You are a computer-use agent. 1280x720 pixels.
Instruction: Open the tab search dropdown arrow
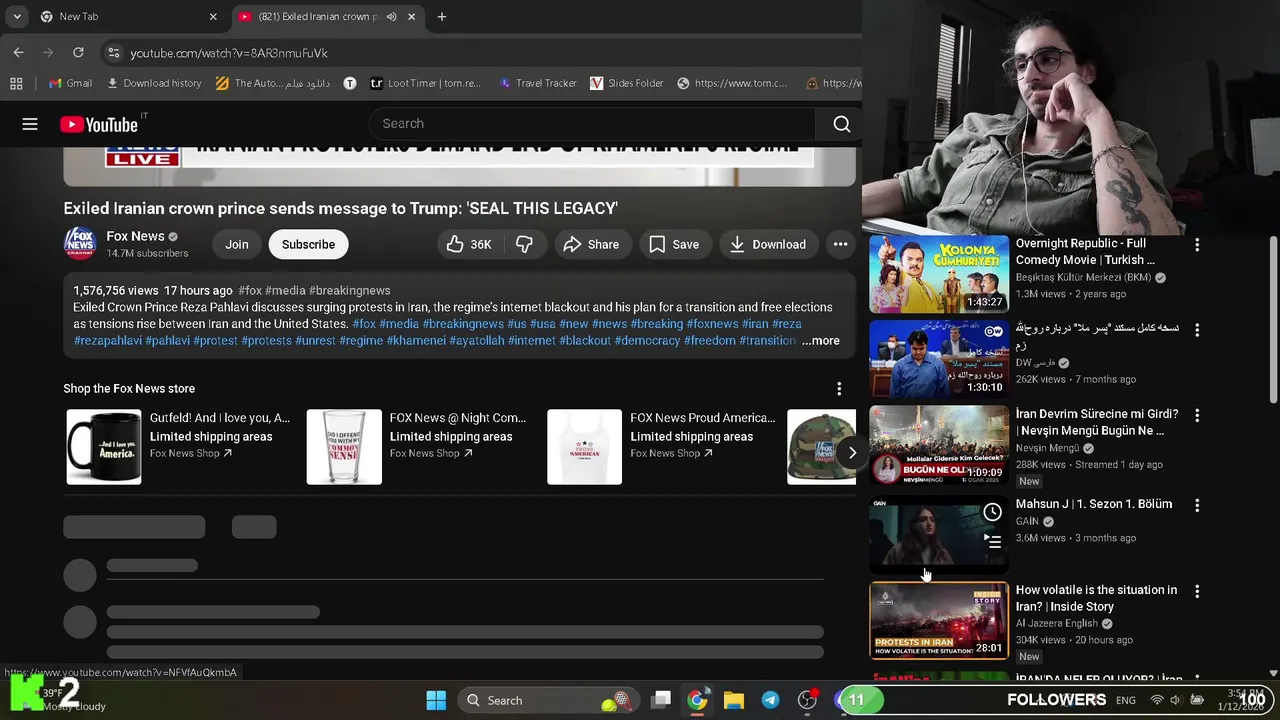tap(17, 17)
